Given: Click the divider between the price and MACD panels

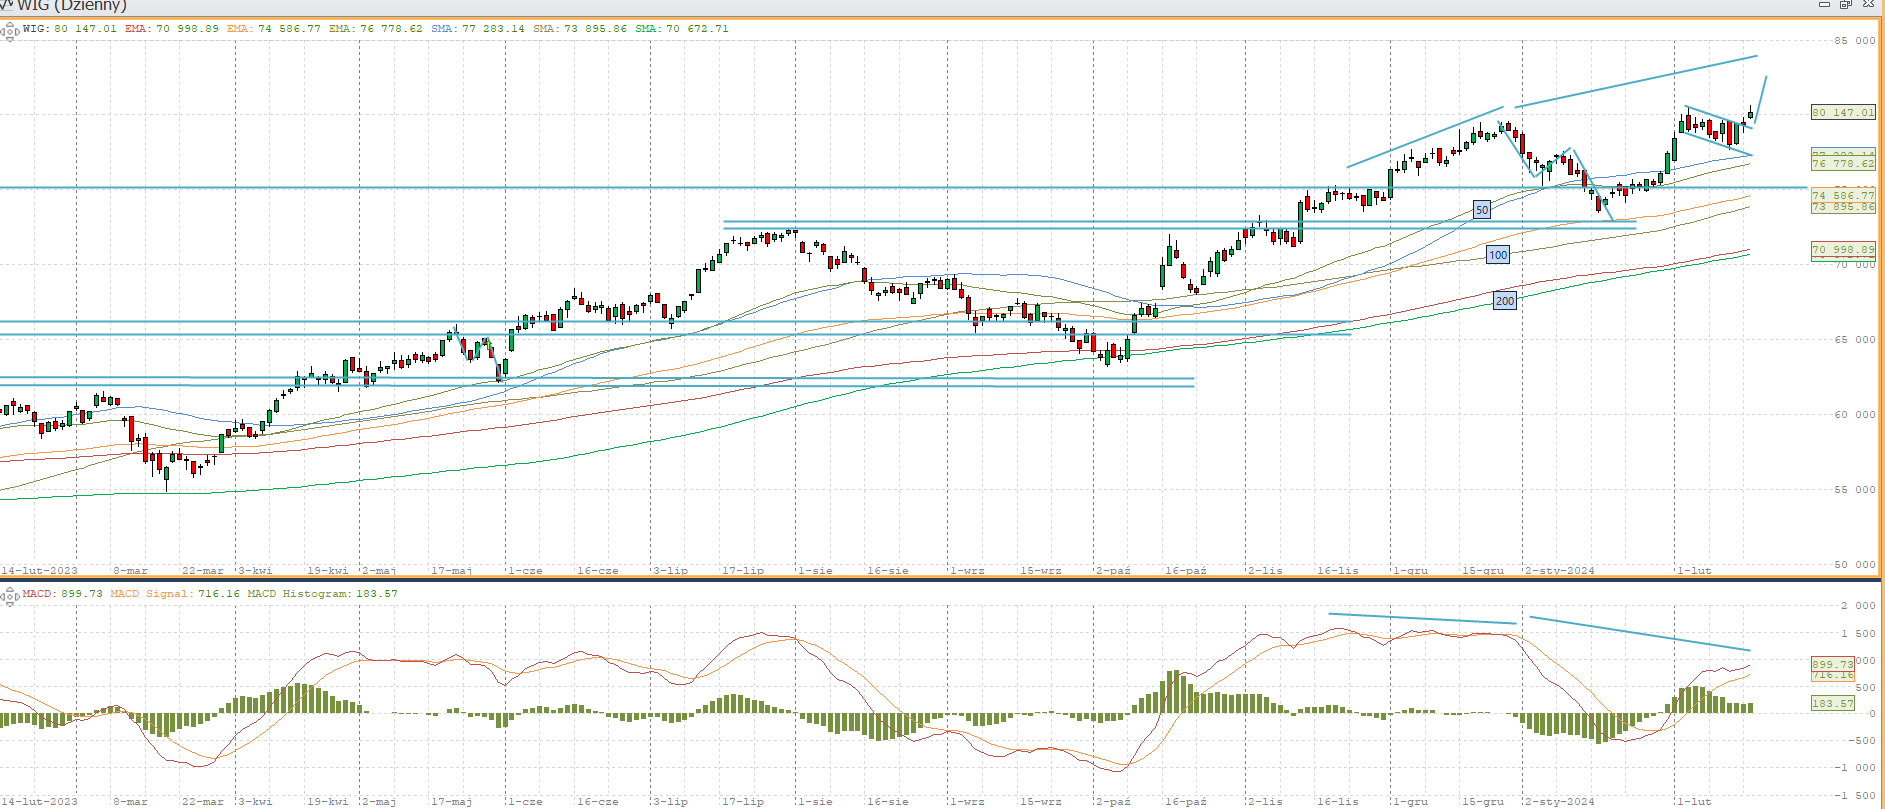Looking at the screenshot, I should tap(940, 579).
